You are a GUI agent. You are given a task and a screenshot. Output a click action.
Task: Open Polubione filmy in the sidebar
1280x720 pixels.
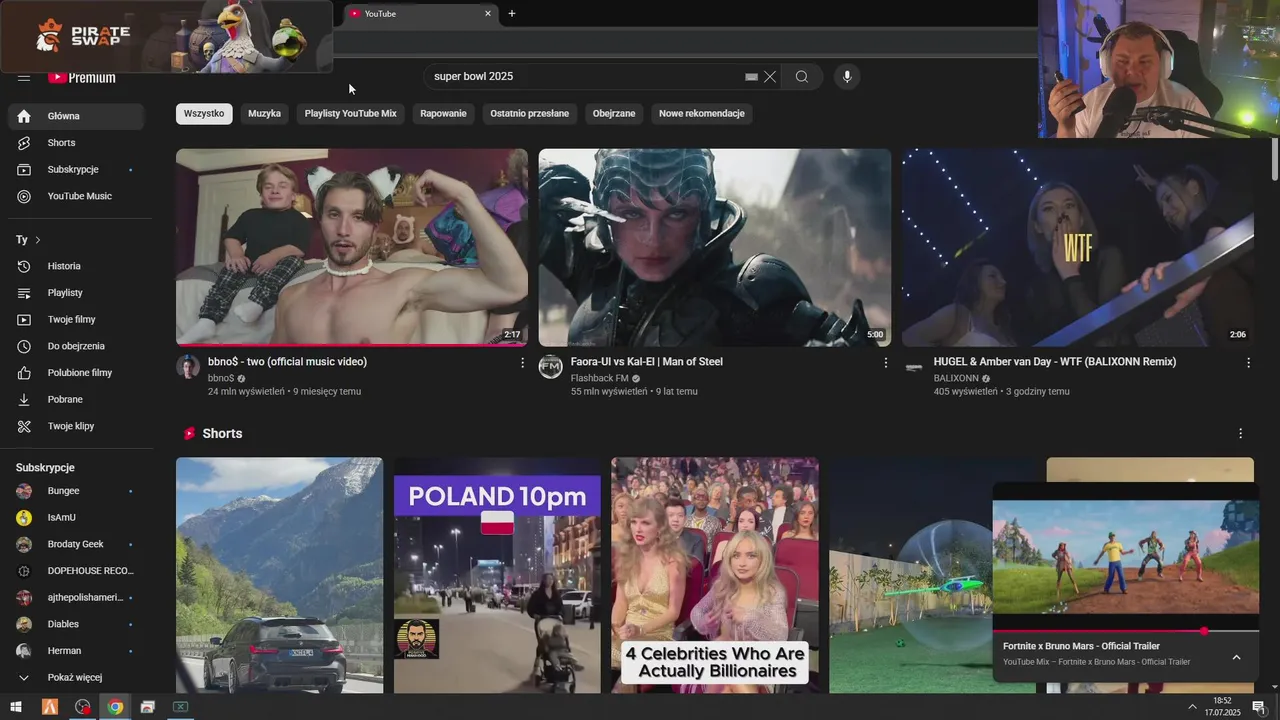[x=76, y=373]
